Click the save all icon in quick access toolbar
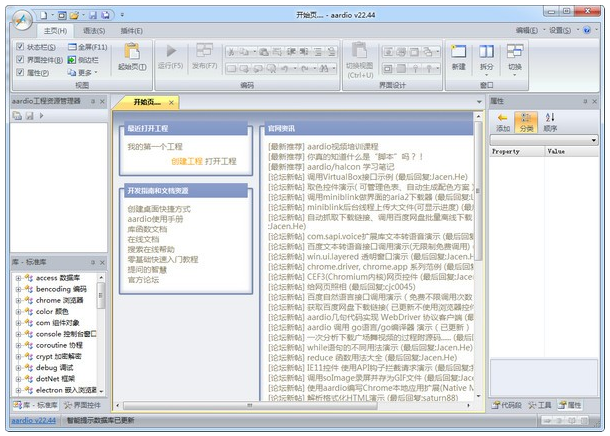 105,15
